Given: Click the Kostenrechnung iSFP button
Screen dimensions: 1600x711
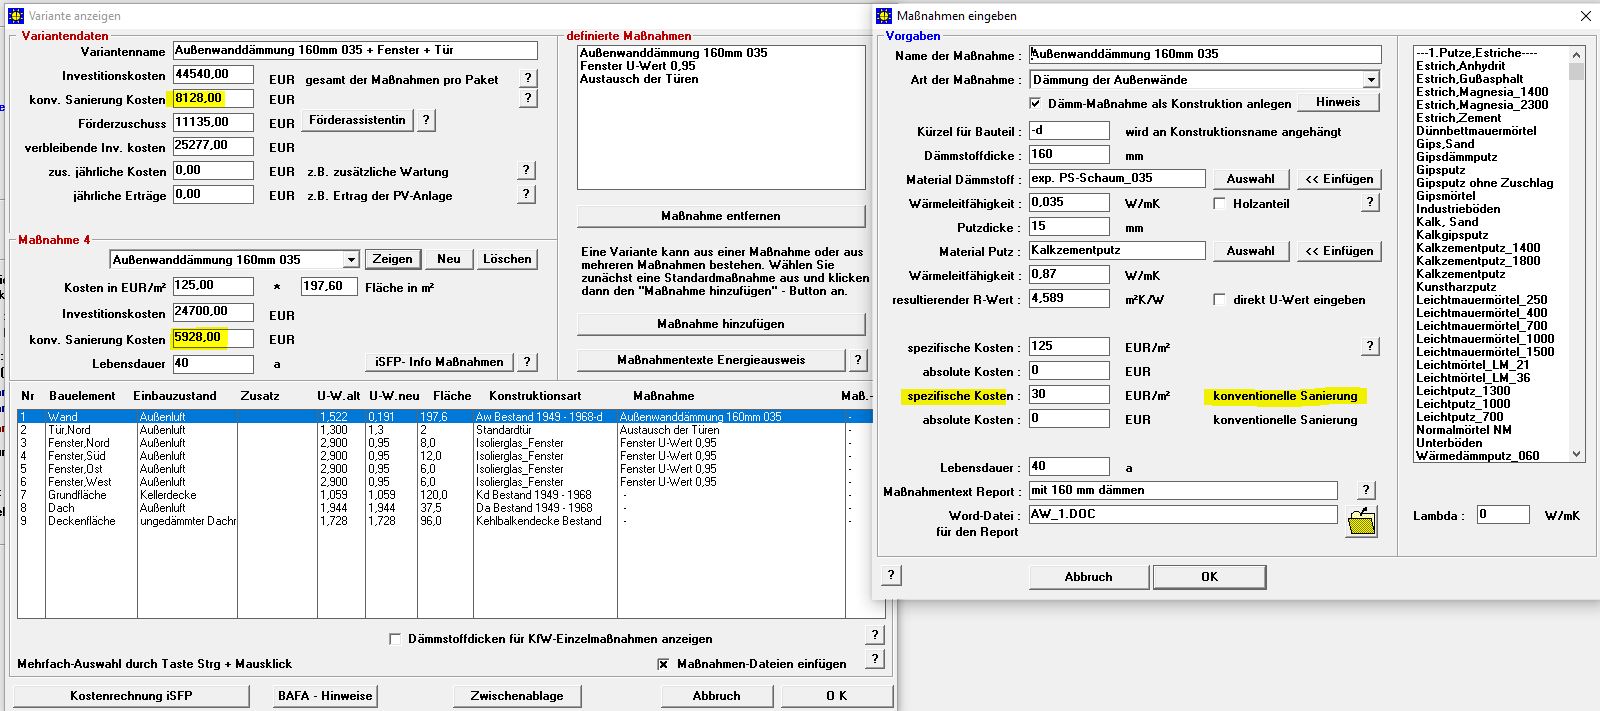Looking at the screenshot, I should (131, 696).
